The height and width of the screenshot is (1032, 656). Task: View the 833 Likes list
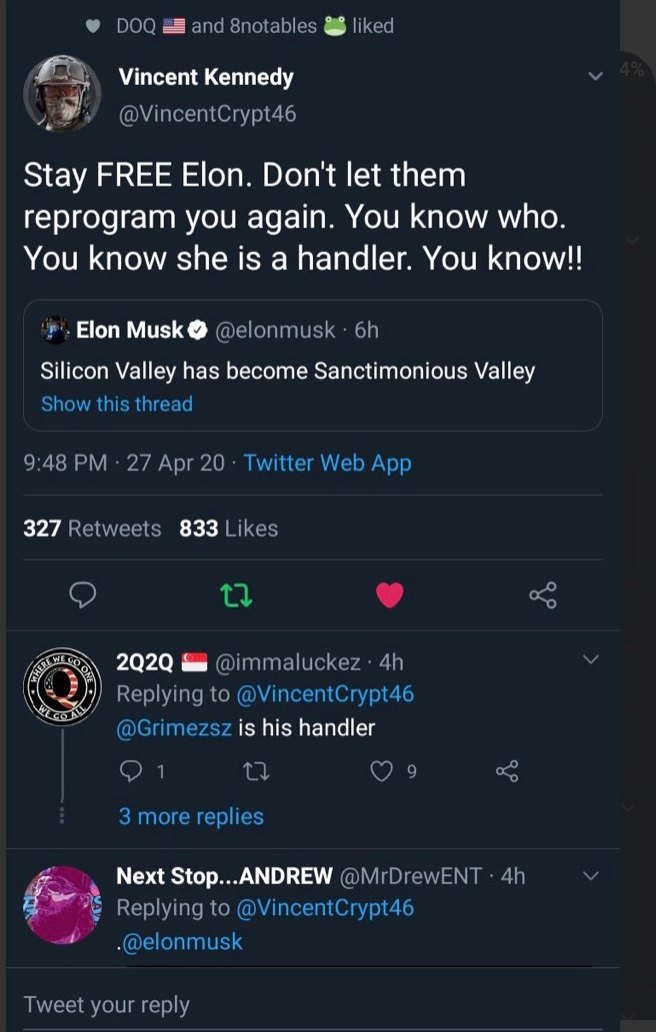[x=228, y=528]
